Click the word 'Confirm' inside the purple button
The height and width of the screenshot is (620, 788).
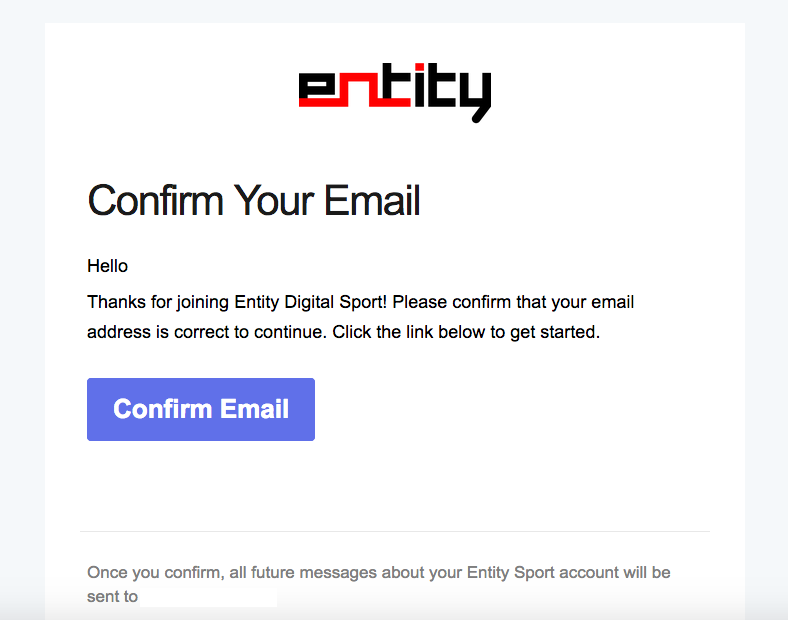162,409
